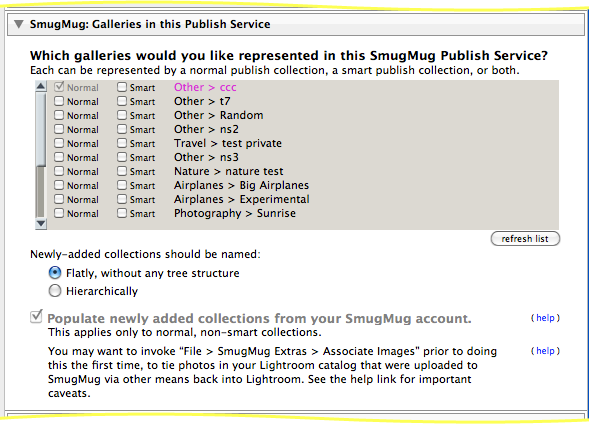Tick Smart for Airplanes > Experimental
This screenshot has width=589, height=424.
coord(122,199)
